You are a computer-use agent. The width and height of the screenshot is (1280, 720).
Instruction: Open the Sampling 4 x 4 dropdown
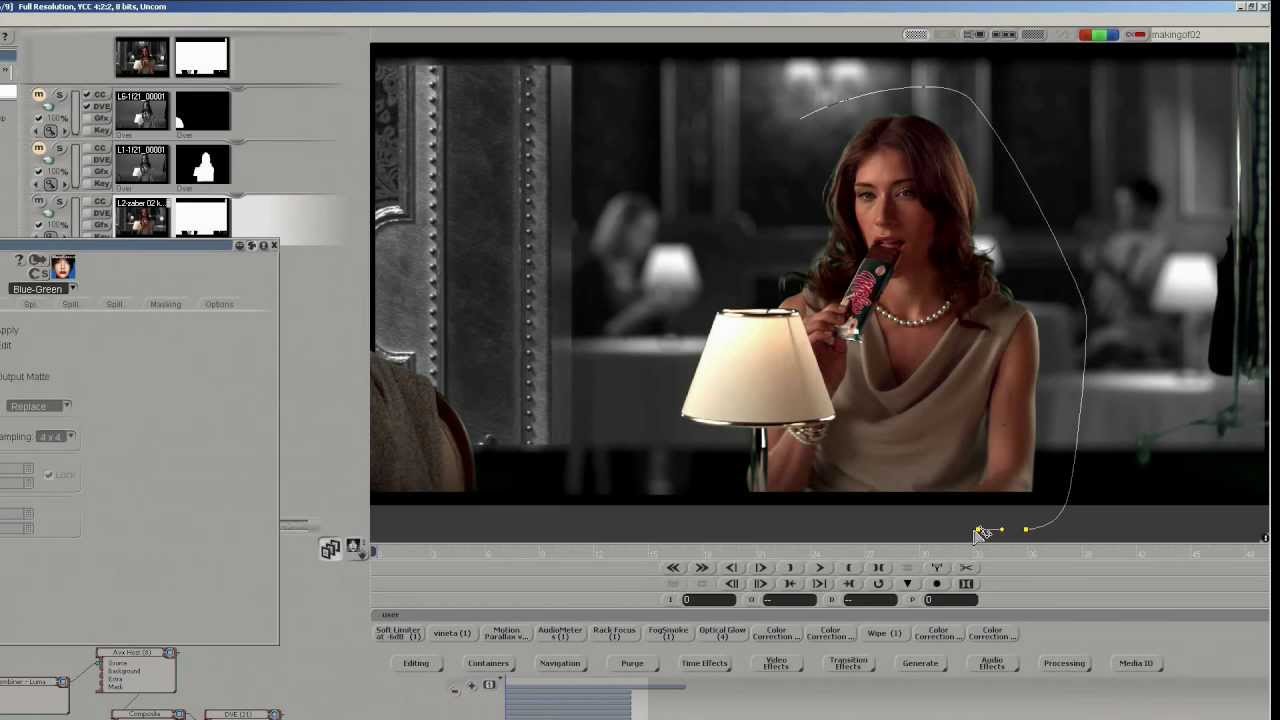click(56, 437)
